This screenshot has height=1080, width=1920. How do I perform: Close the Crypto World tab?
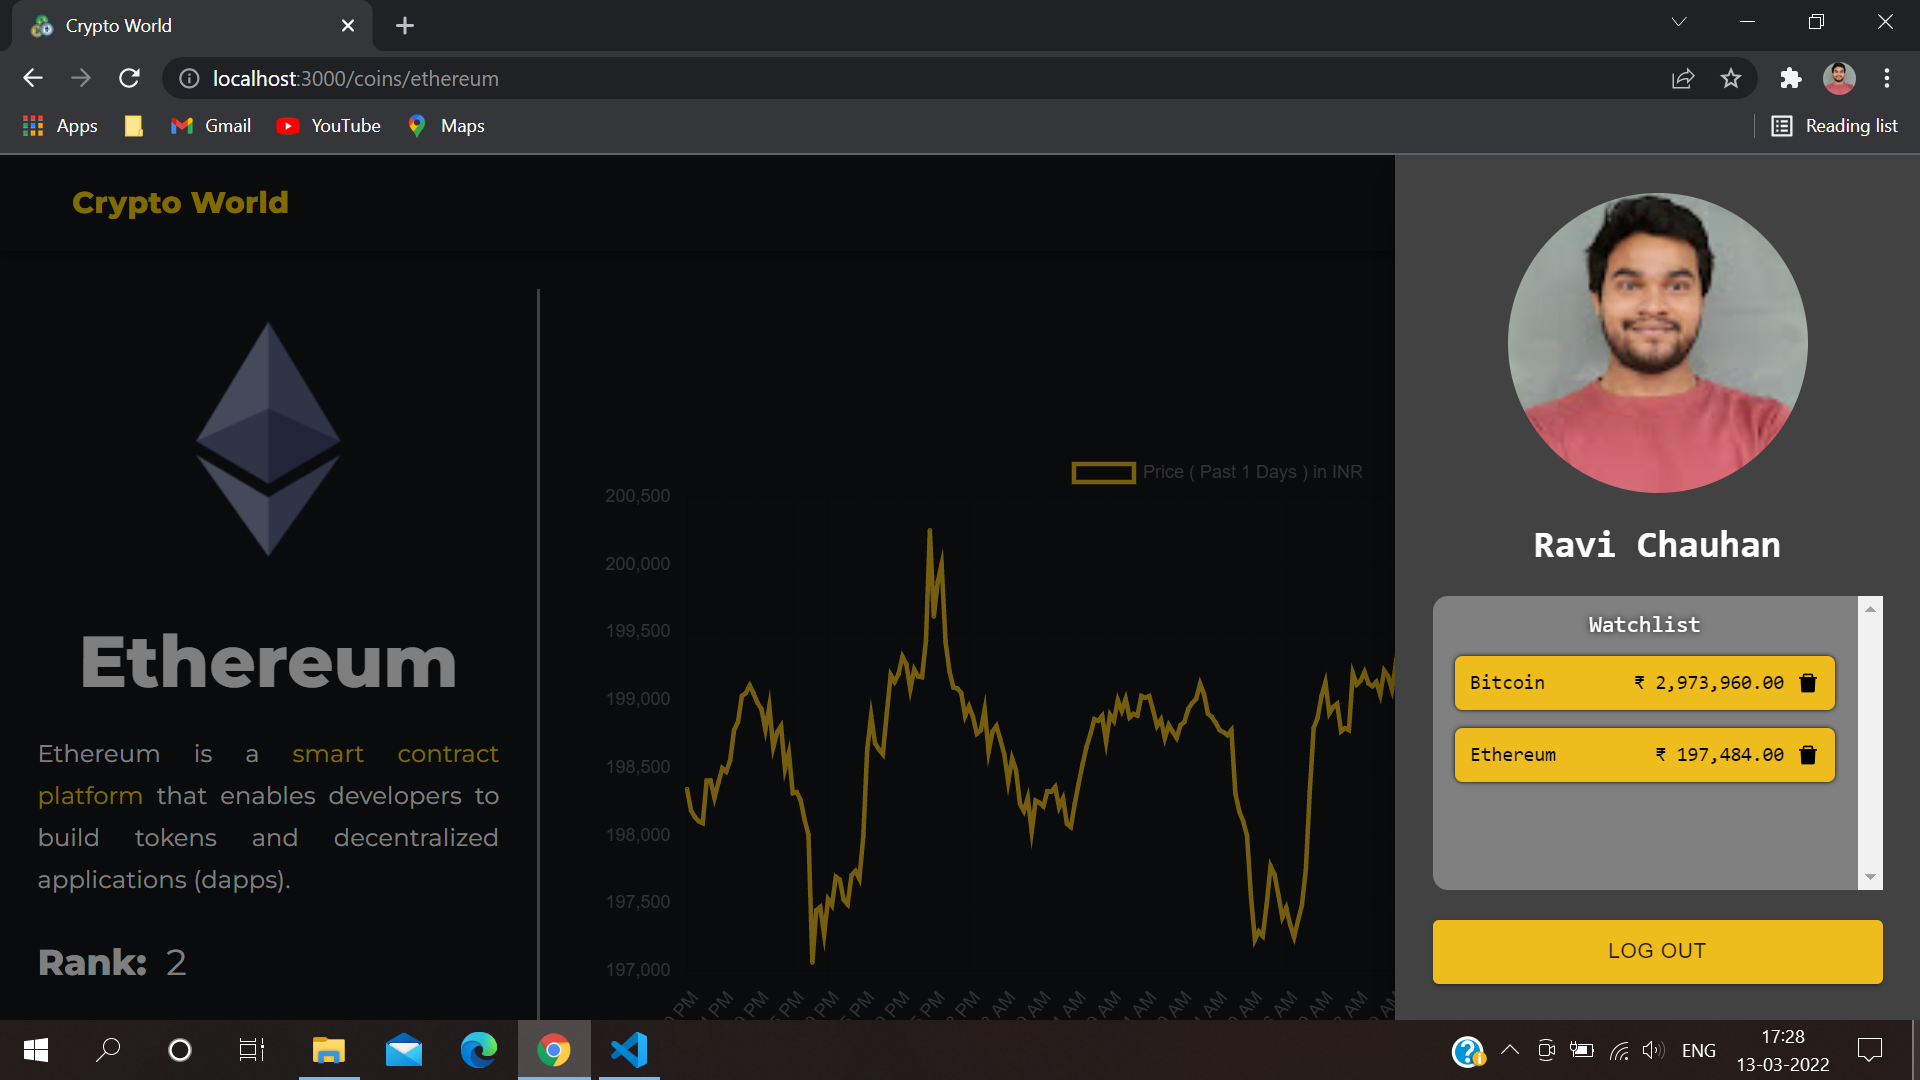348,26
